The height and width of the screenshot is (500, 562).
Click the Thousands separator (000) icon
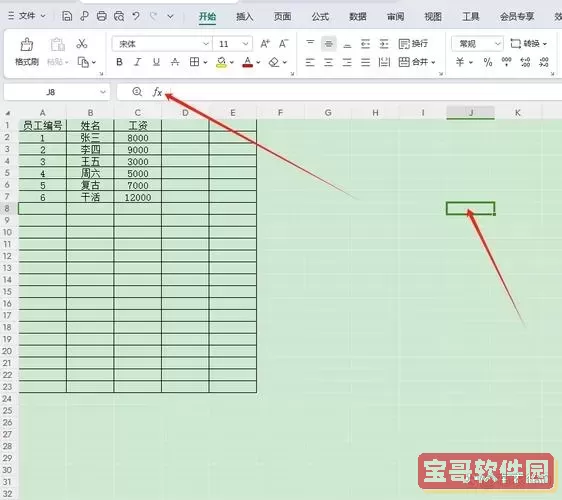pos(506,62)
